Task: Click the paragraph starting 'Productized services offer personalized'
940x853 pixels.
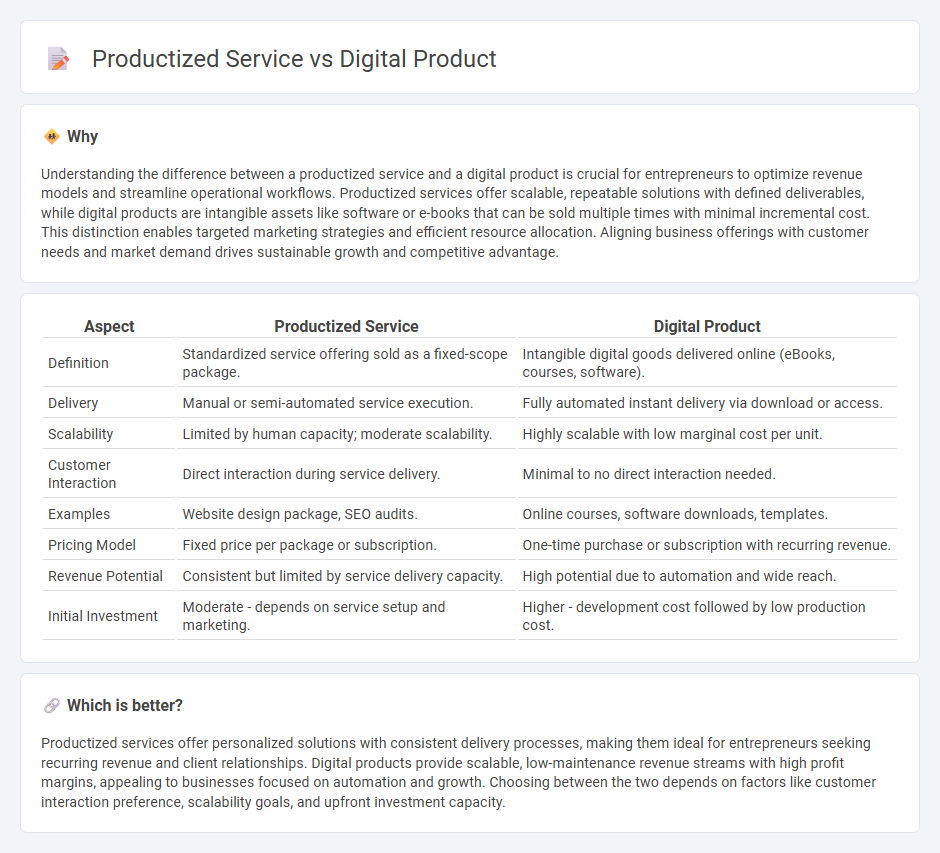Action: pos(459,772)
